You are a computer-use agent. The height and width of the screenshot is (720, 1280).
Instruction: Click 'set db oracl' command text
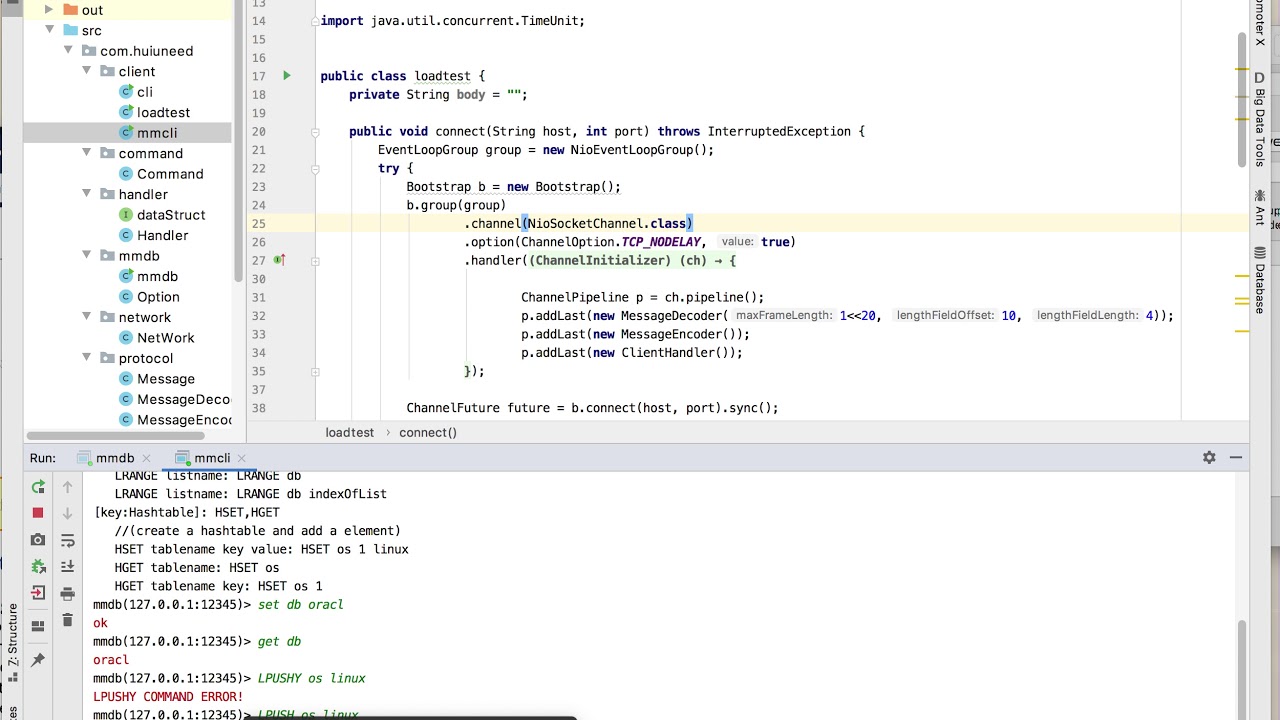300,604
